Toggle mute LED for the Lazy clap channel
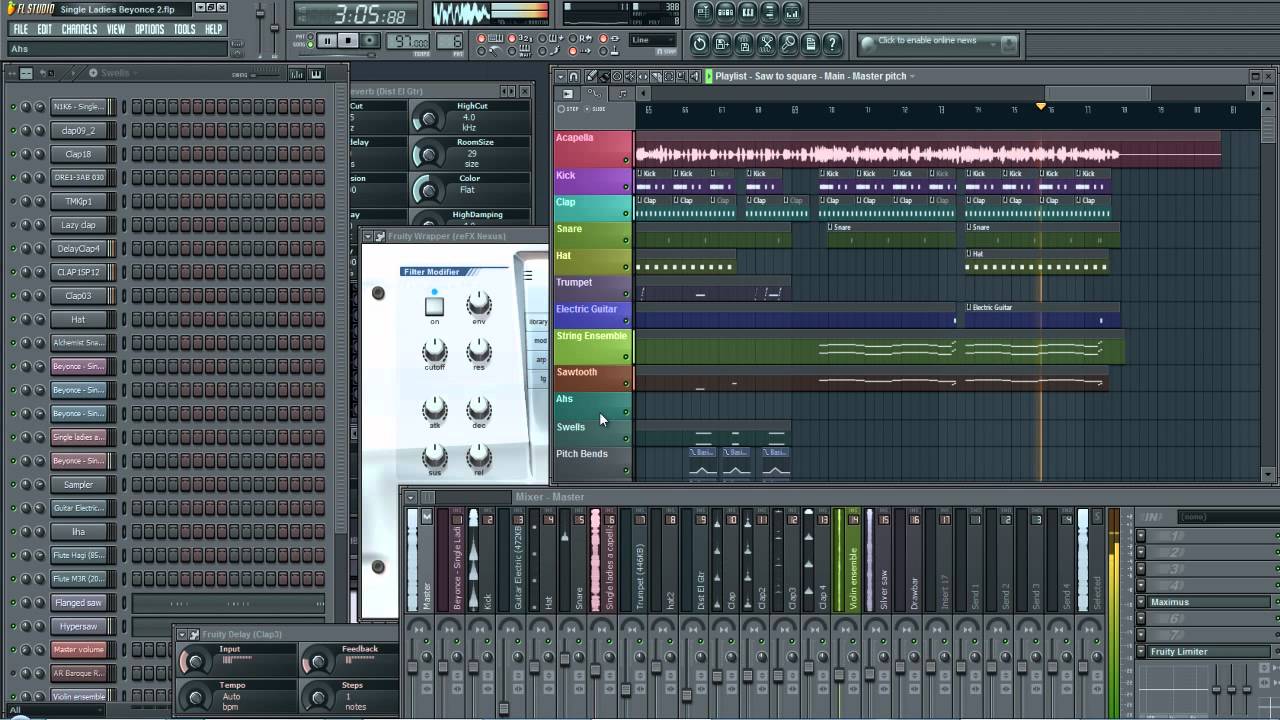The image size is (1280, 720). point(13,225)
